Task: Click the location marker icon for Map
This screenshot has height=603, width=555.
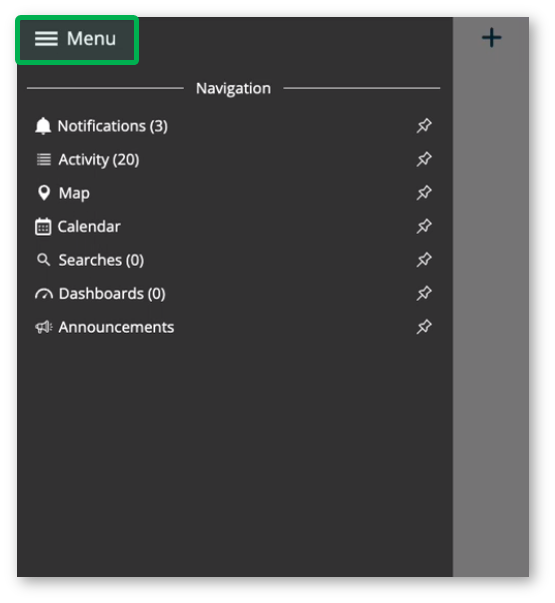Action: point(44,193)
